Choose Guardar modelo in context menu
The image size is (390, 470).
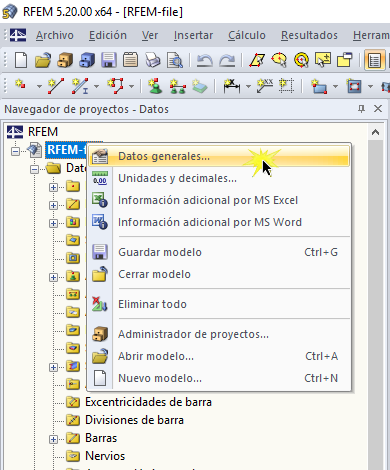219,252
